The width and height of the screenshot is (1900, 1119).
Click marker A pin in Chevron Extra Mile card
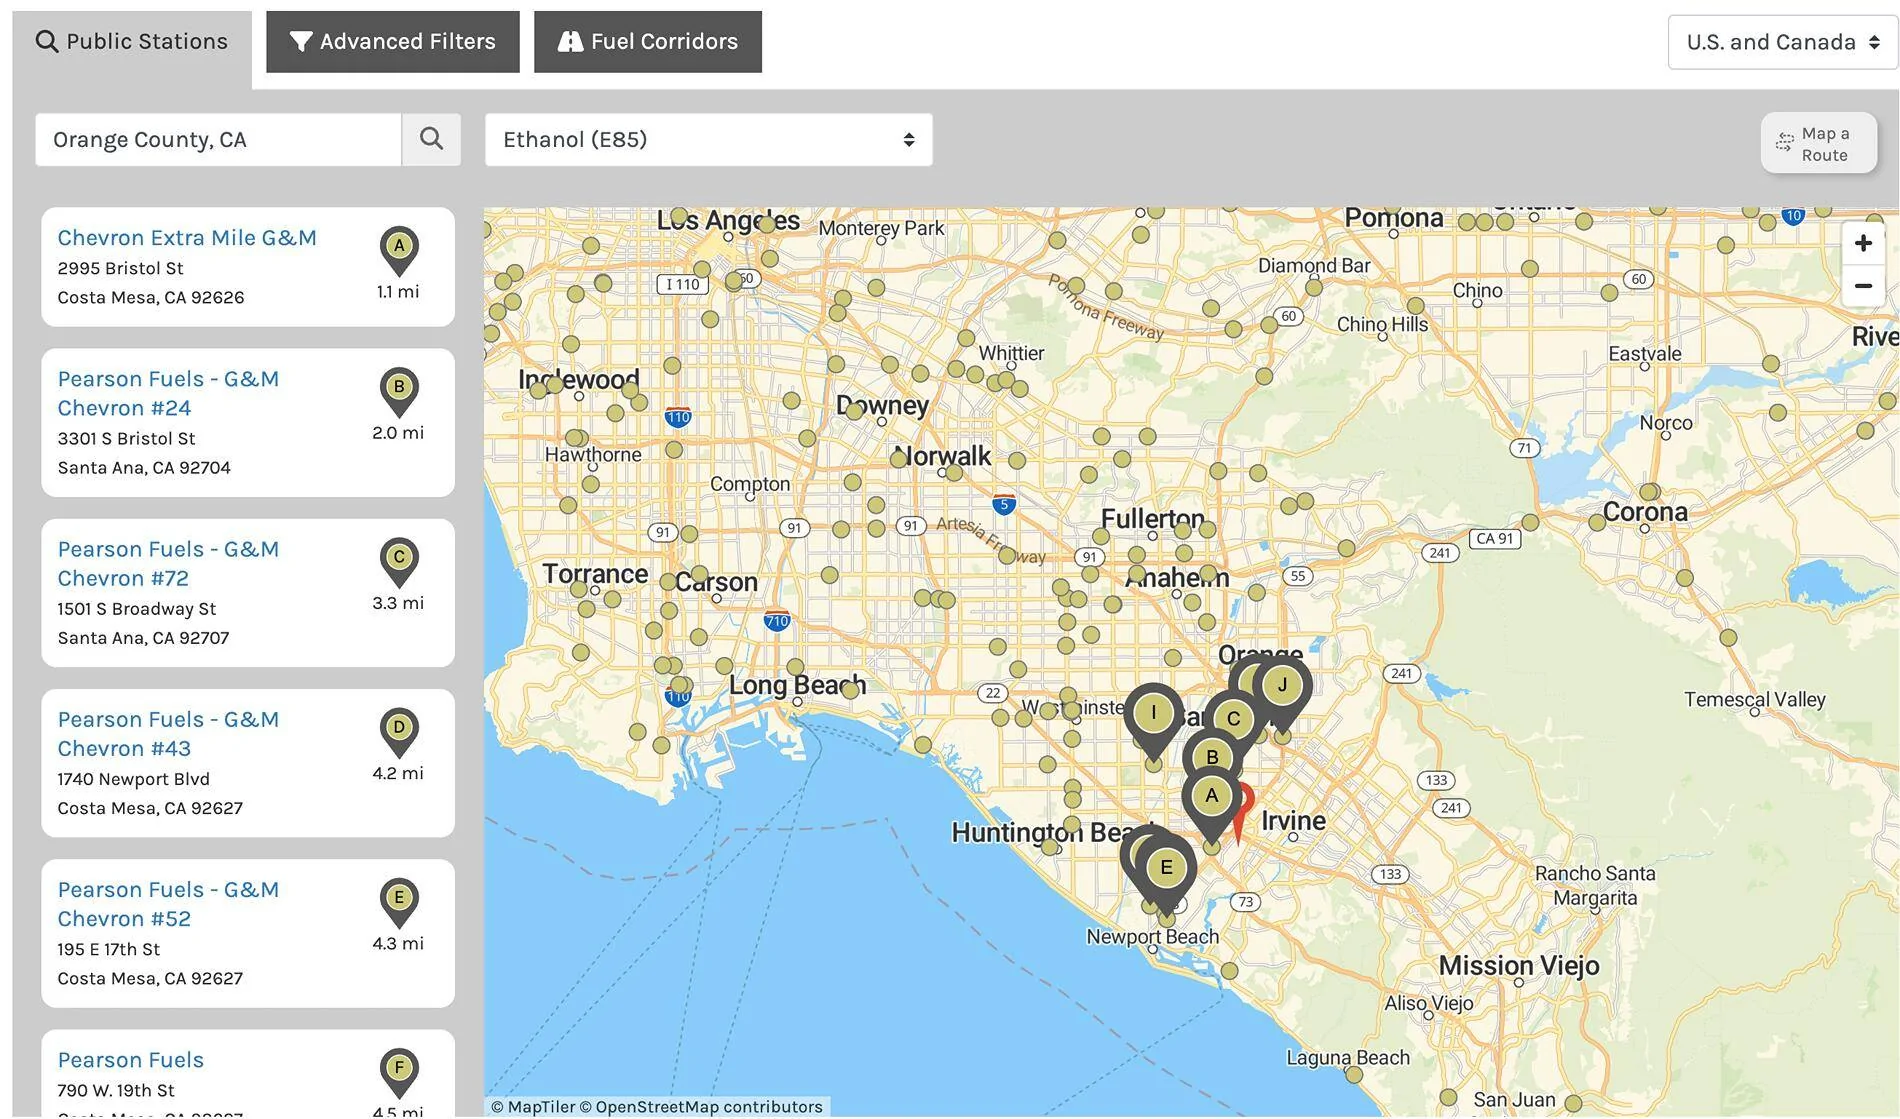399,251
